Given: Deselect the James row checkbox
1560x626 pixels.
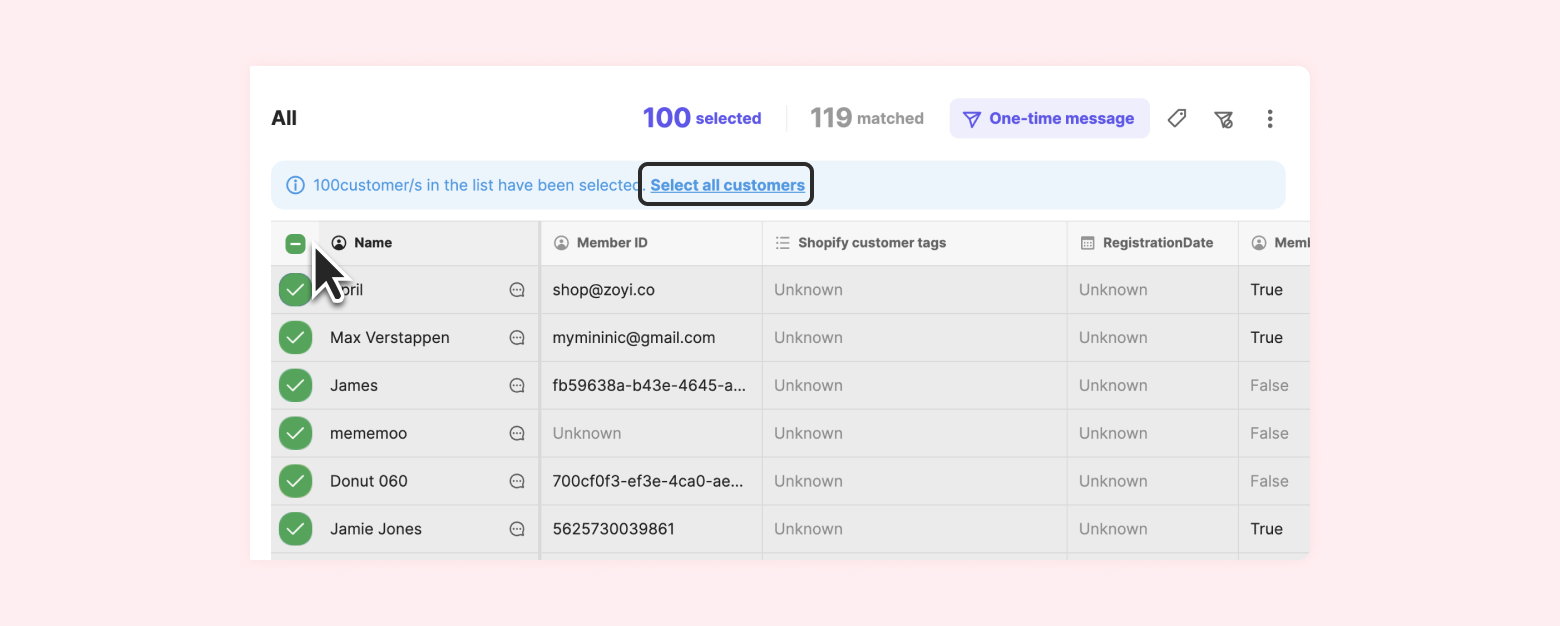Looking at the screenshot, I should (x=295, y=386).
